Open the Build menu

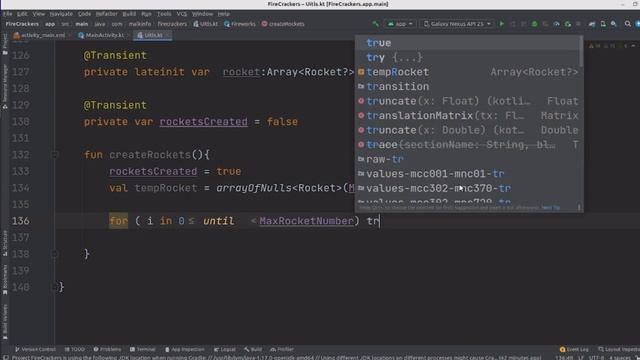click(129, 14)
